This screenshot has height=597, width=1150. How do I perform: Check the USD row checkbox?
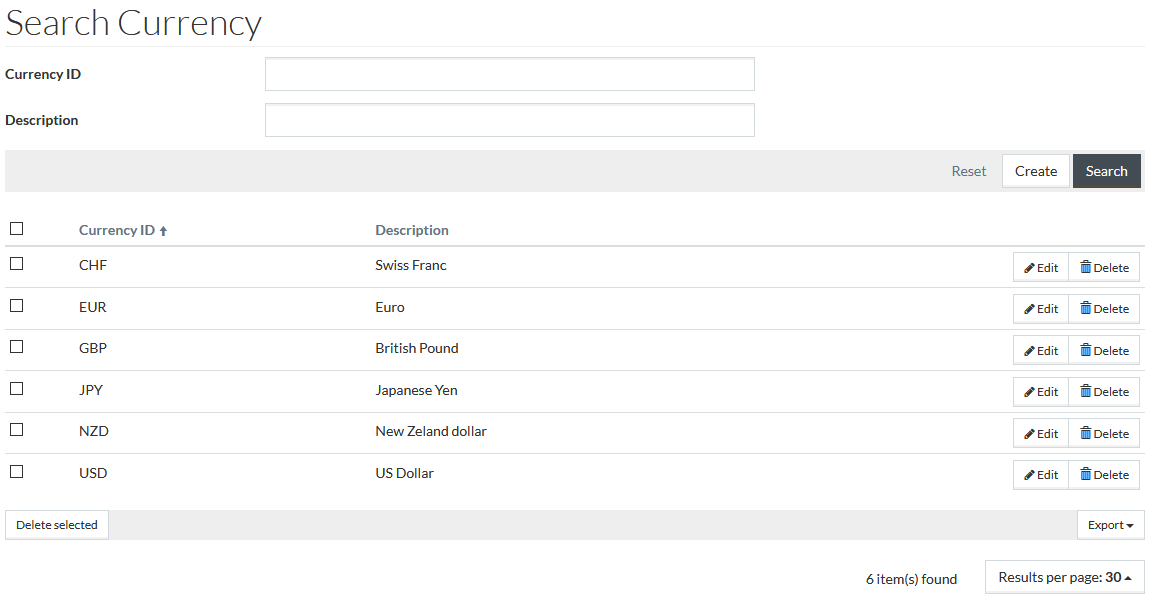pyautogui.click(x=16, y=471)
